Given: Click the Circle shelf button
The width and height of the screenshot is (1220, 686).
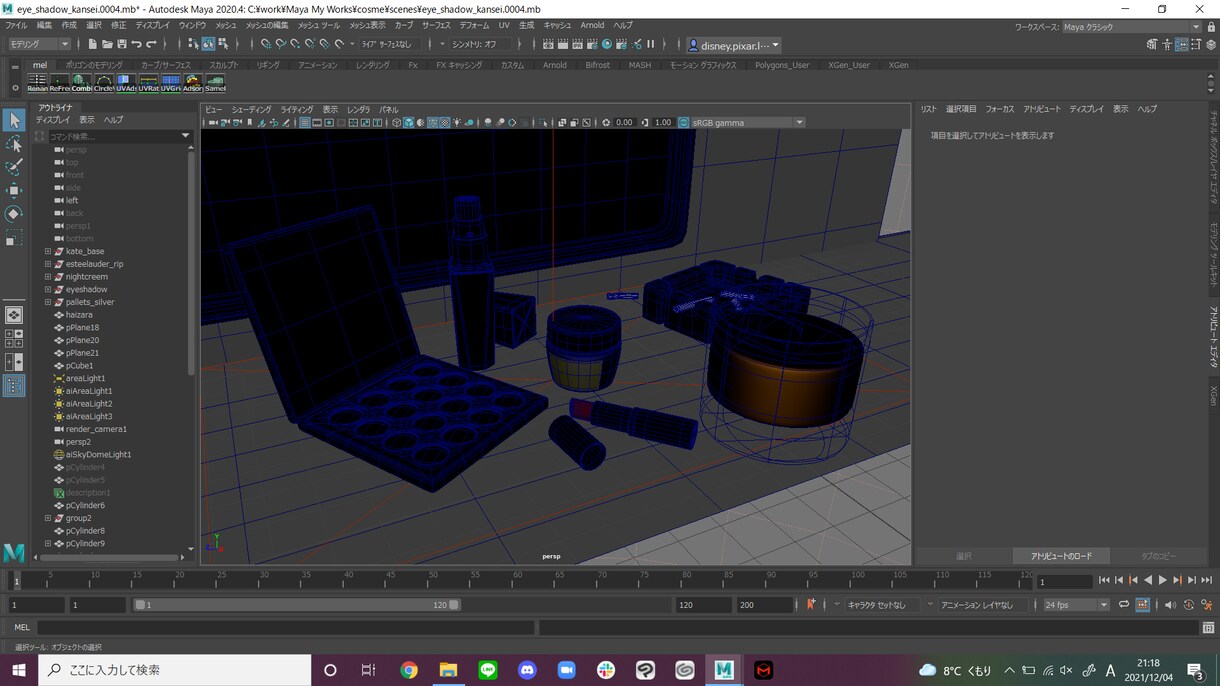Looking at the screenshot, I should (104, 83).
